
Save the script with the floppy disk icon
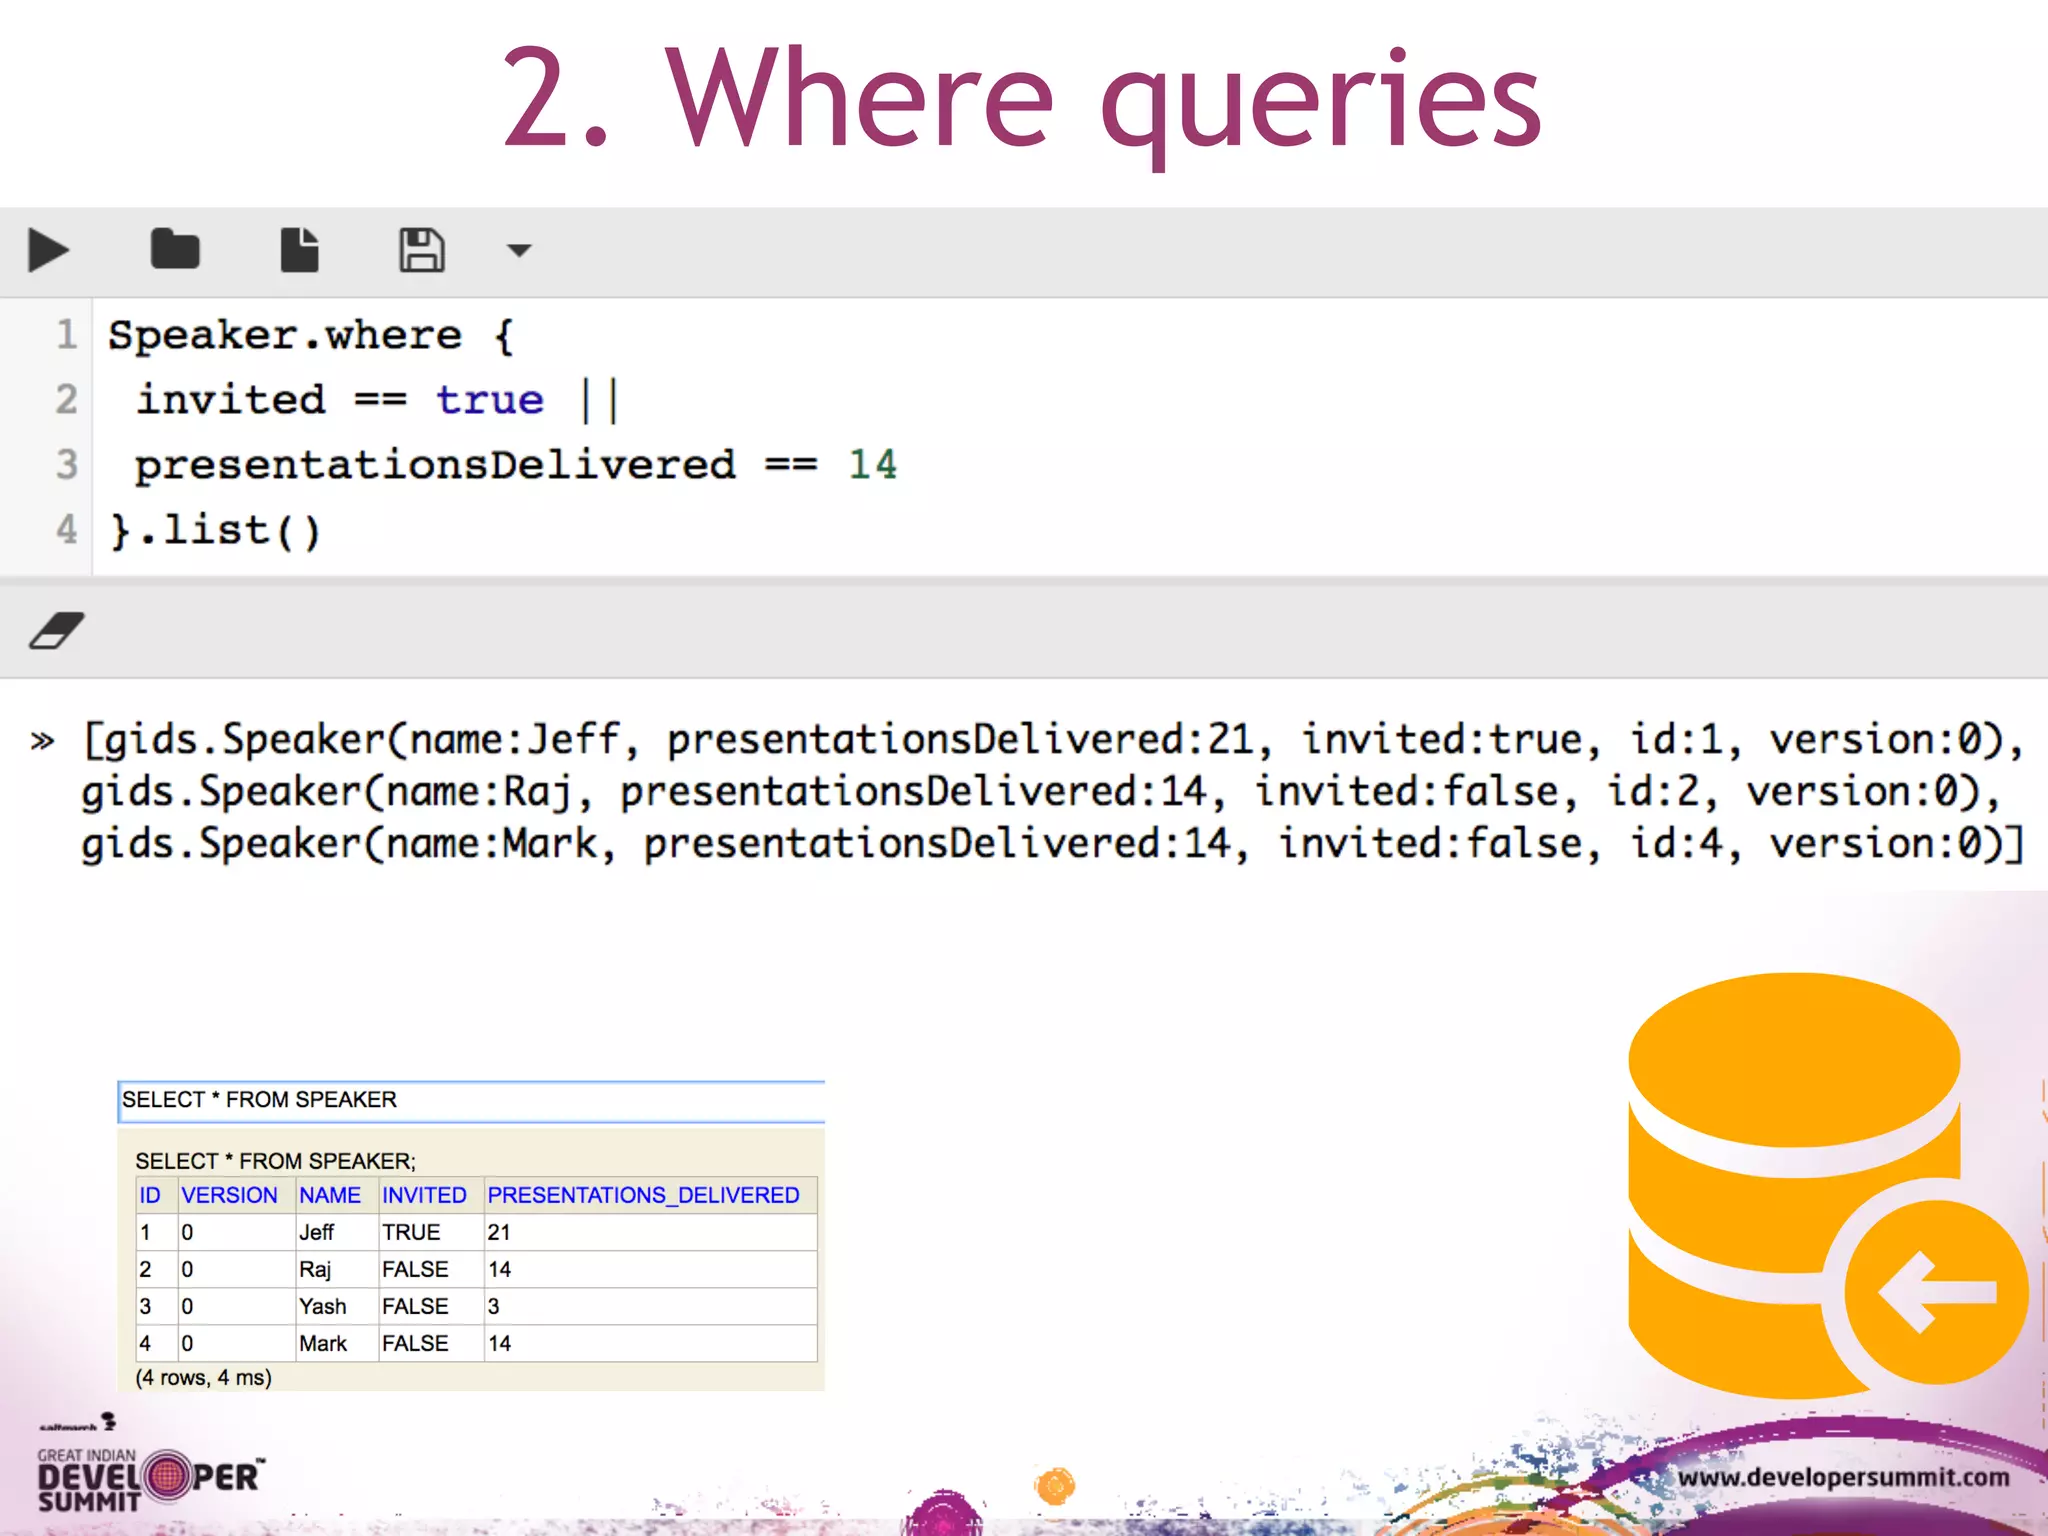tap(421, 250)
